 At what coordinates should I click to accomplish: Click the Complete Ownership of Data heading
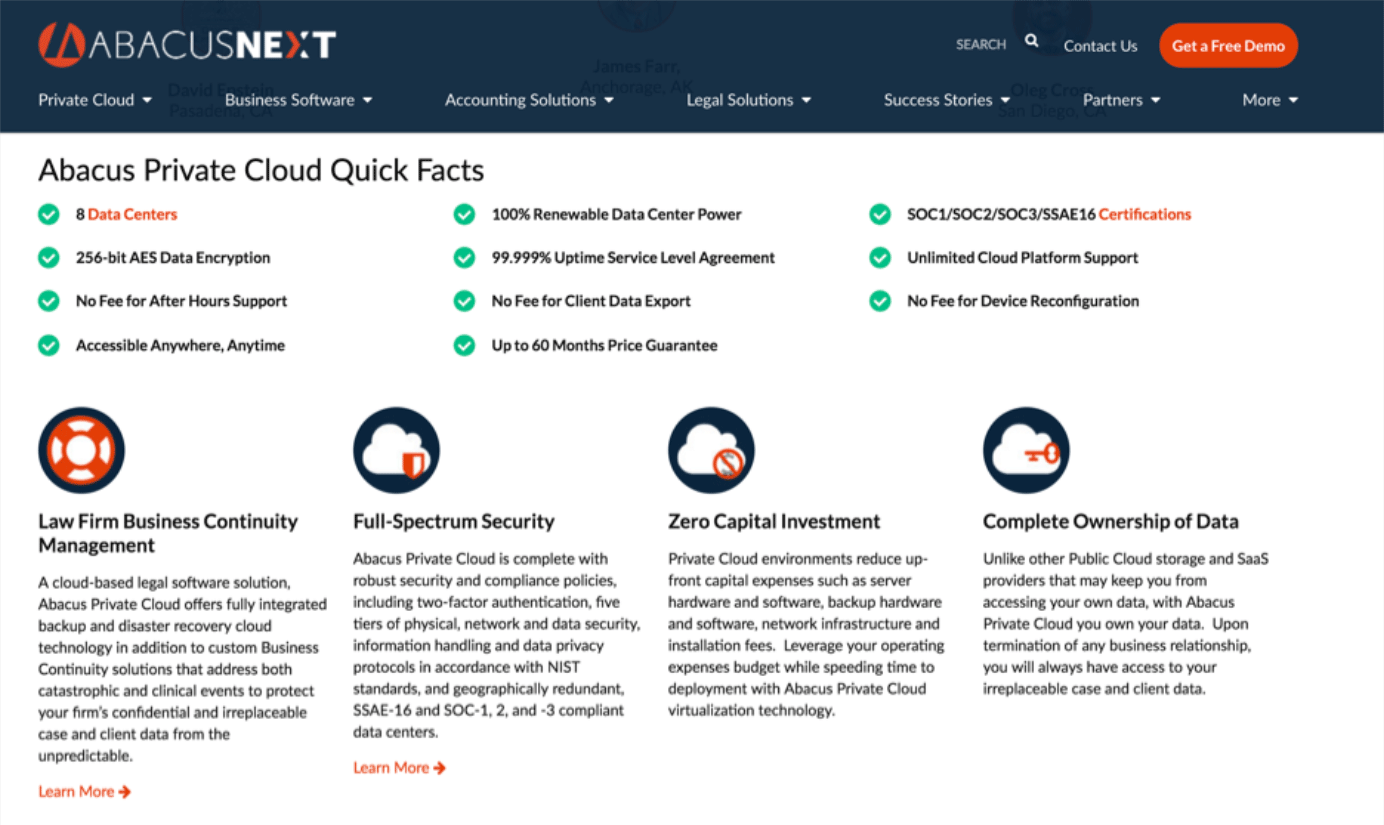pos(1111,522)
